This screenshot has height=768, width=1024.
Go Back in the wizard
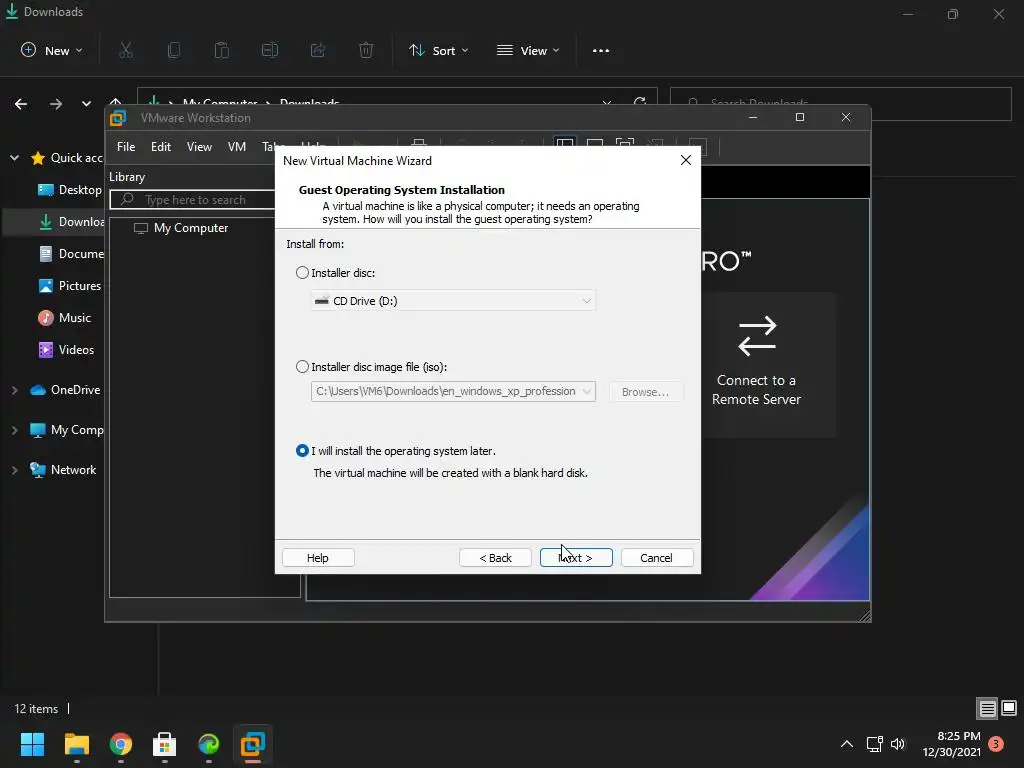click(x=495, y=558)
